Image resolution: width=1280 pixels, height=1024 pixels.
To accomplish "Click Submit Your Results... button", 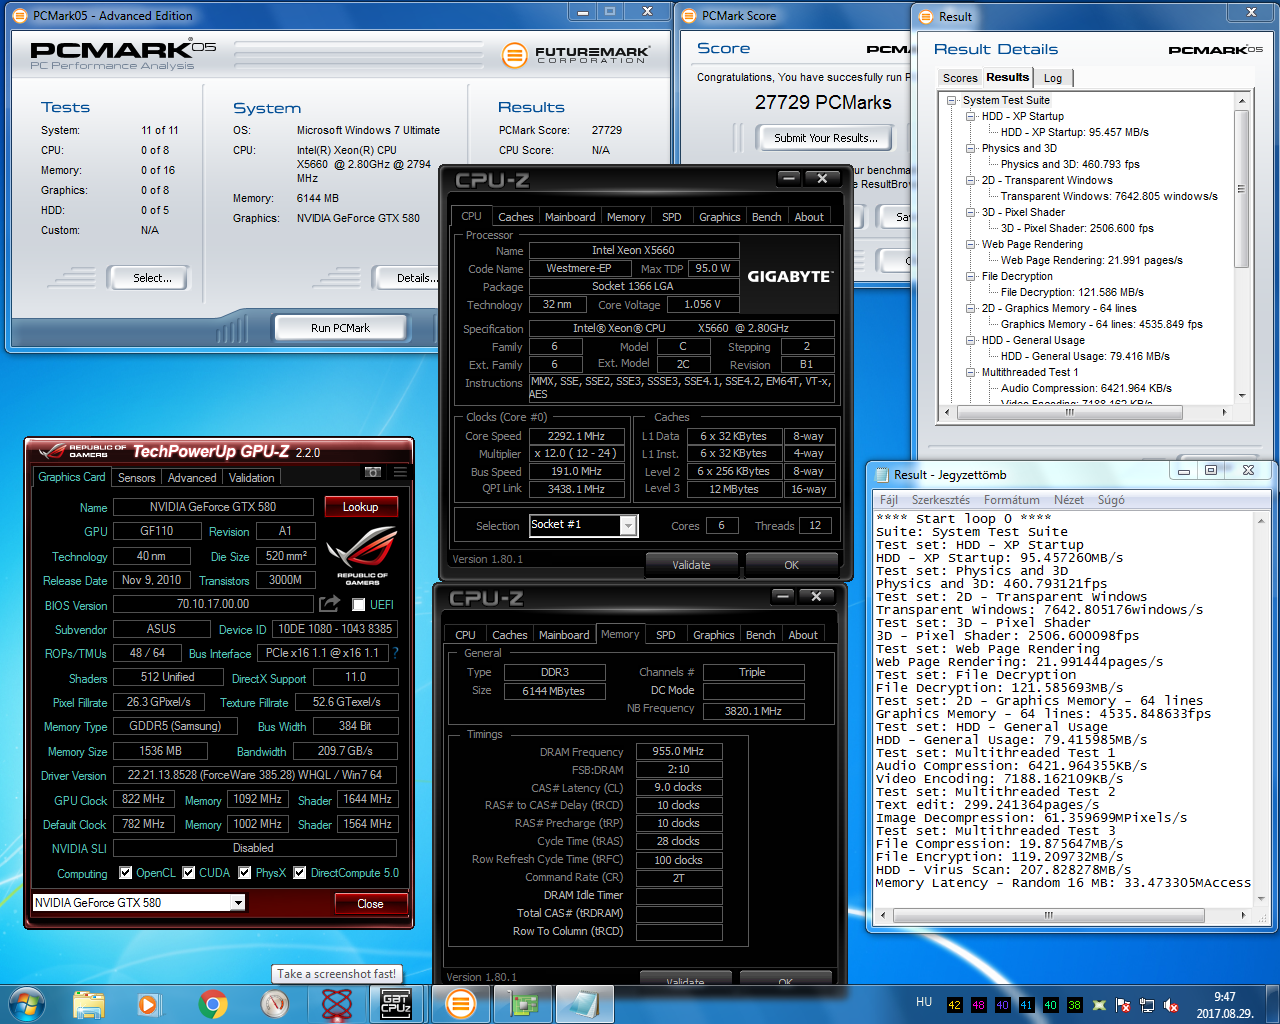I will (826, 138).
